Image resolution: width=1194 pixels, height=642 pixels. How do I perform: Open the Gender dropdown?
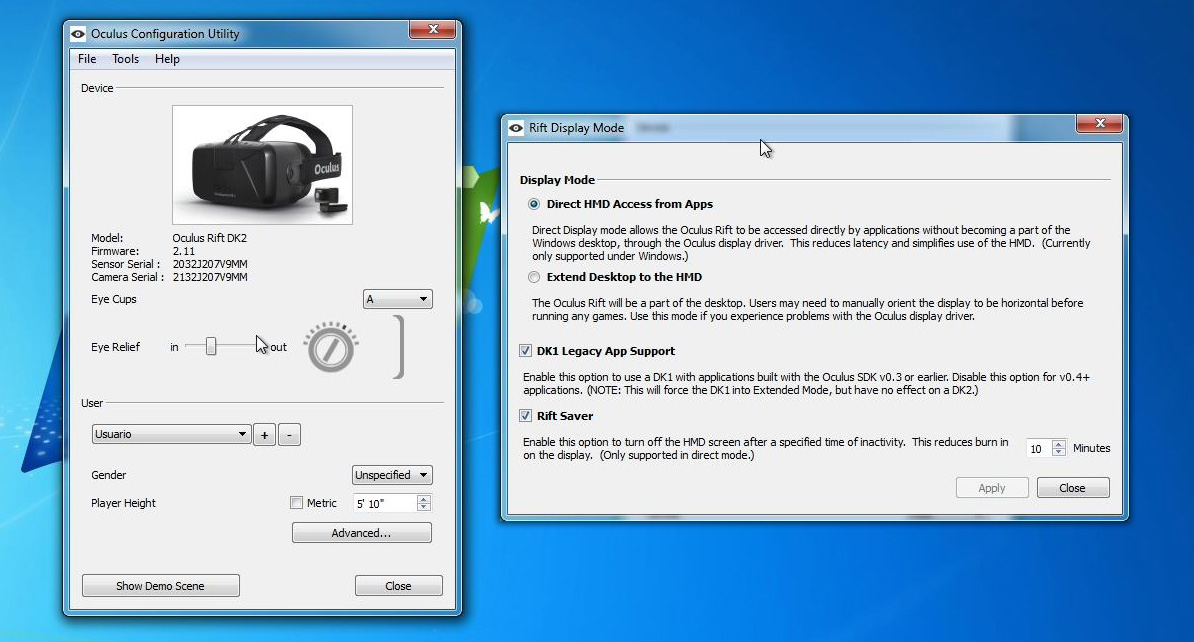tap(392, 475)
